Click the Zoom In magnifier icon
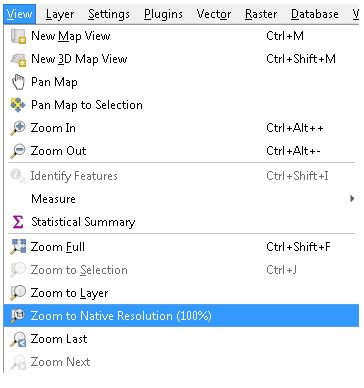This screenshot has height=388, width=364. pos(18,128)
